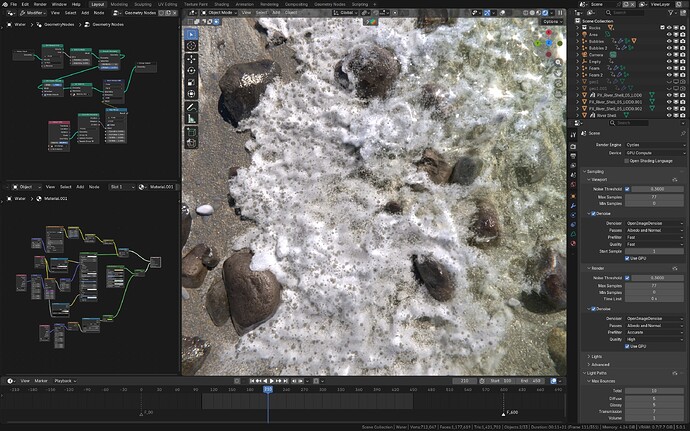Open the Marker menu in timeline

pos(41,381)
